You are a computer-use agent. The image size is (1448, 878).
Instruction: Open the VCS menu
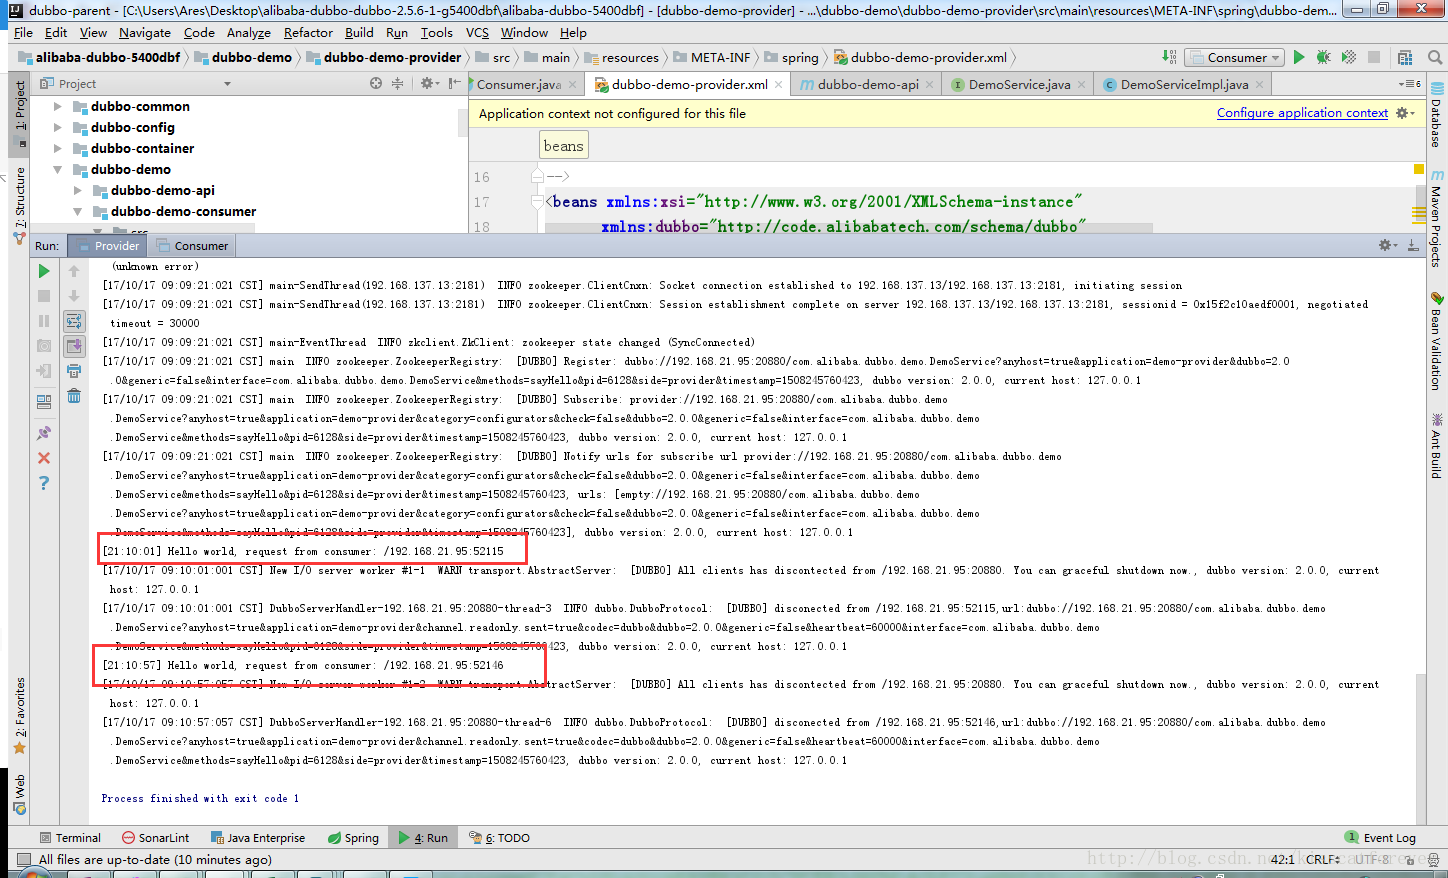(x=477, y=32)
